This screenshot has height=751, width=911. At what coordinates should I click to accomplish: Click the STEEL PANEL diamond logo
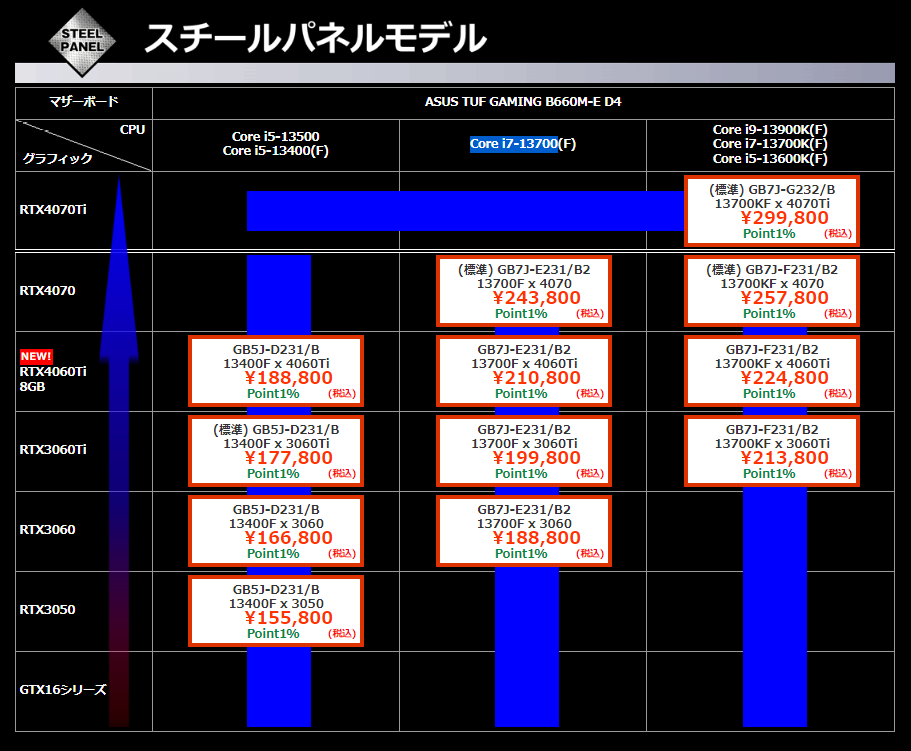pos(82,42)
